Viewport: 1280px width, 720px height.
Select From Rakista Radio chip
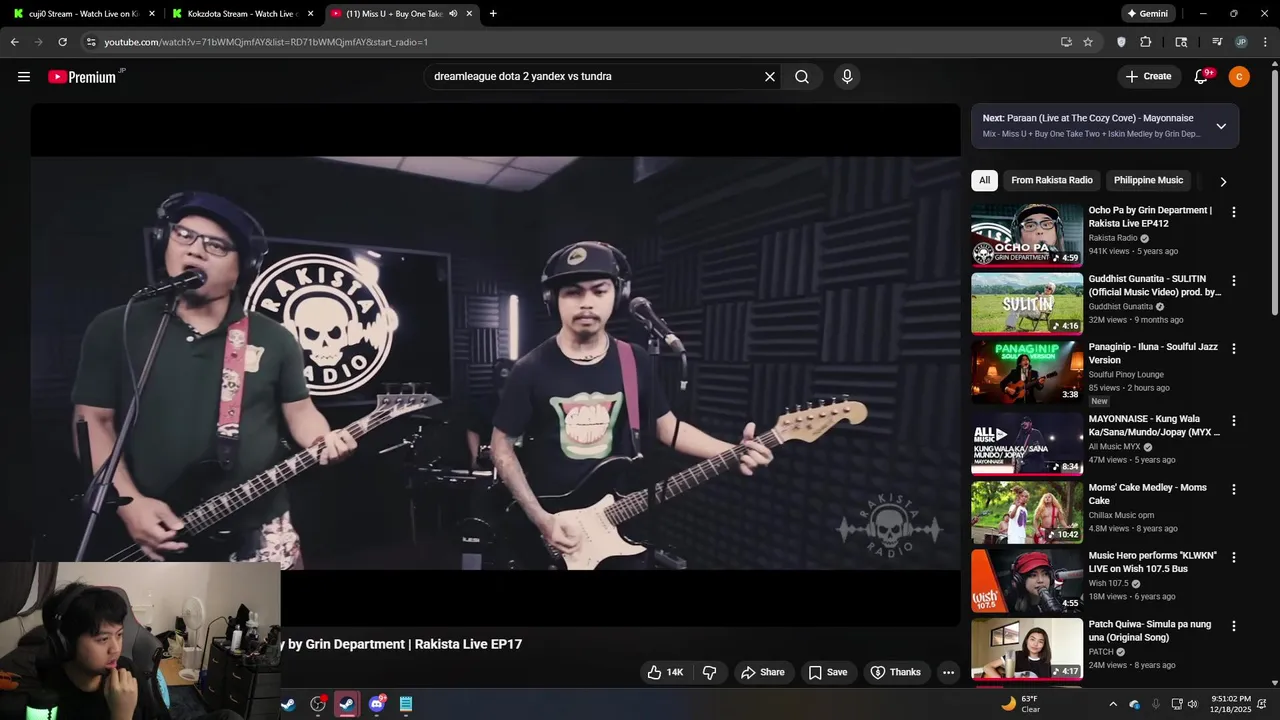coord(1052,181)
